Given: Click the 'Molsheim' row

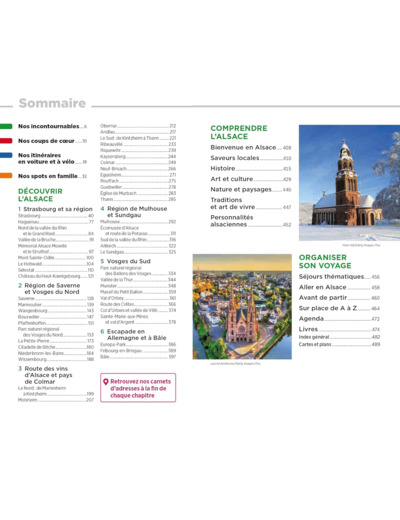Looking at the screenshot, I should pos(56,400).
